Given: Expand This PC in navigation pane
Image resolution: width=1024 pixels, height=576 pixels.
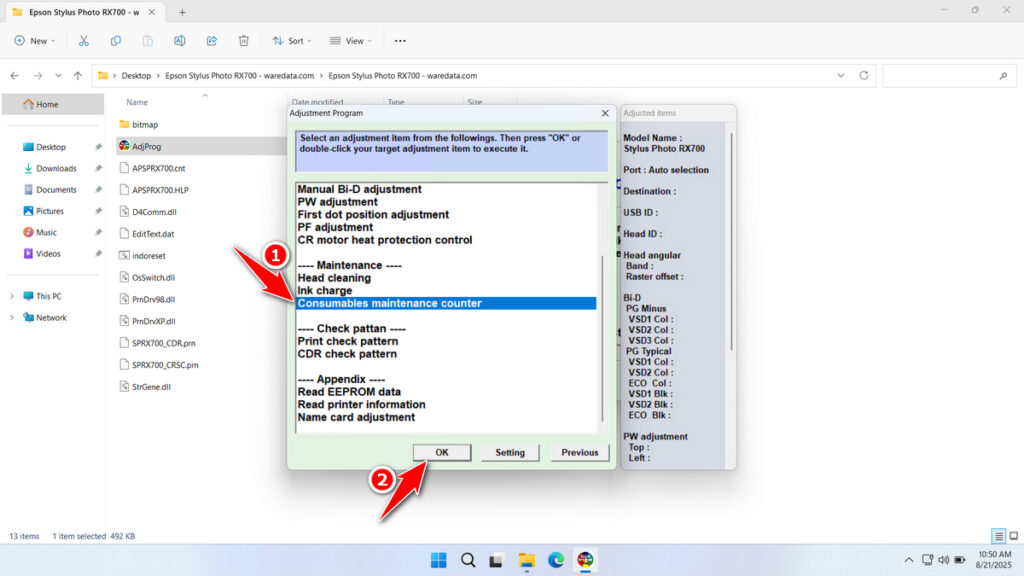Looking at the screenshot, I should click(12, 296).
